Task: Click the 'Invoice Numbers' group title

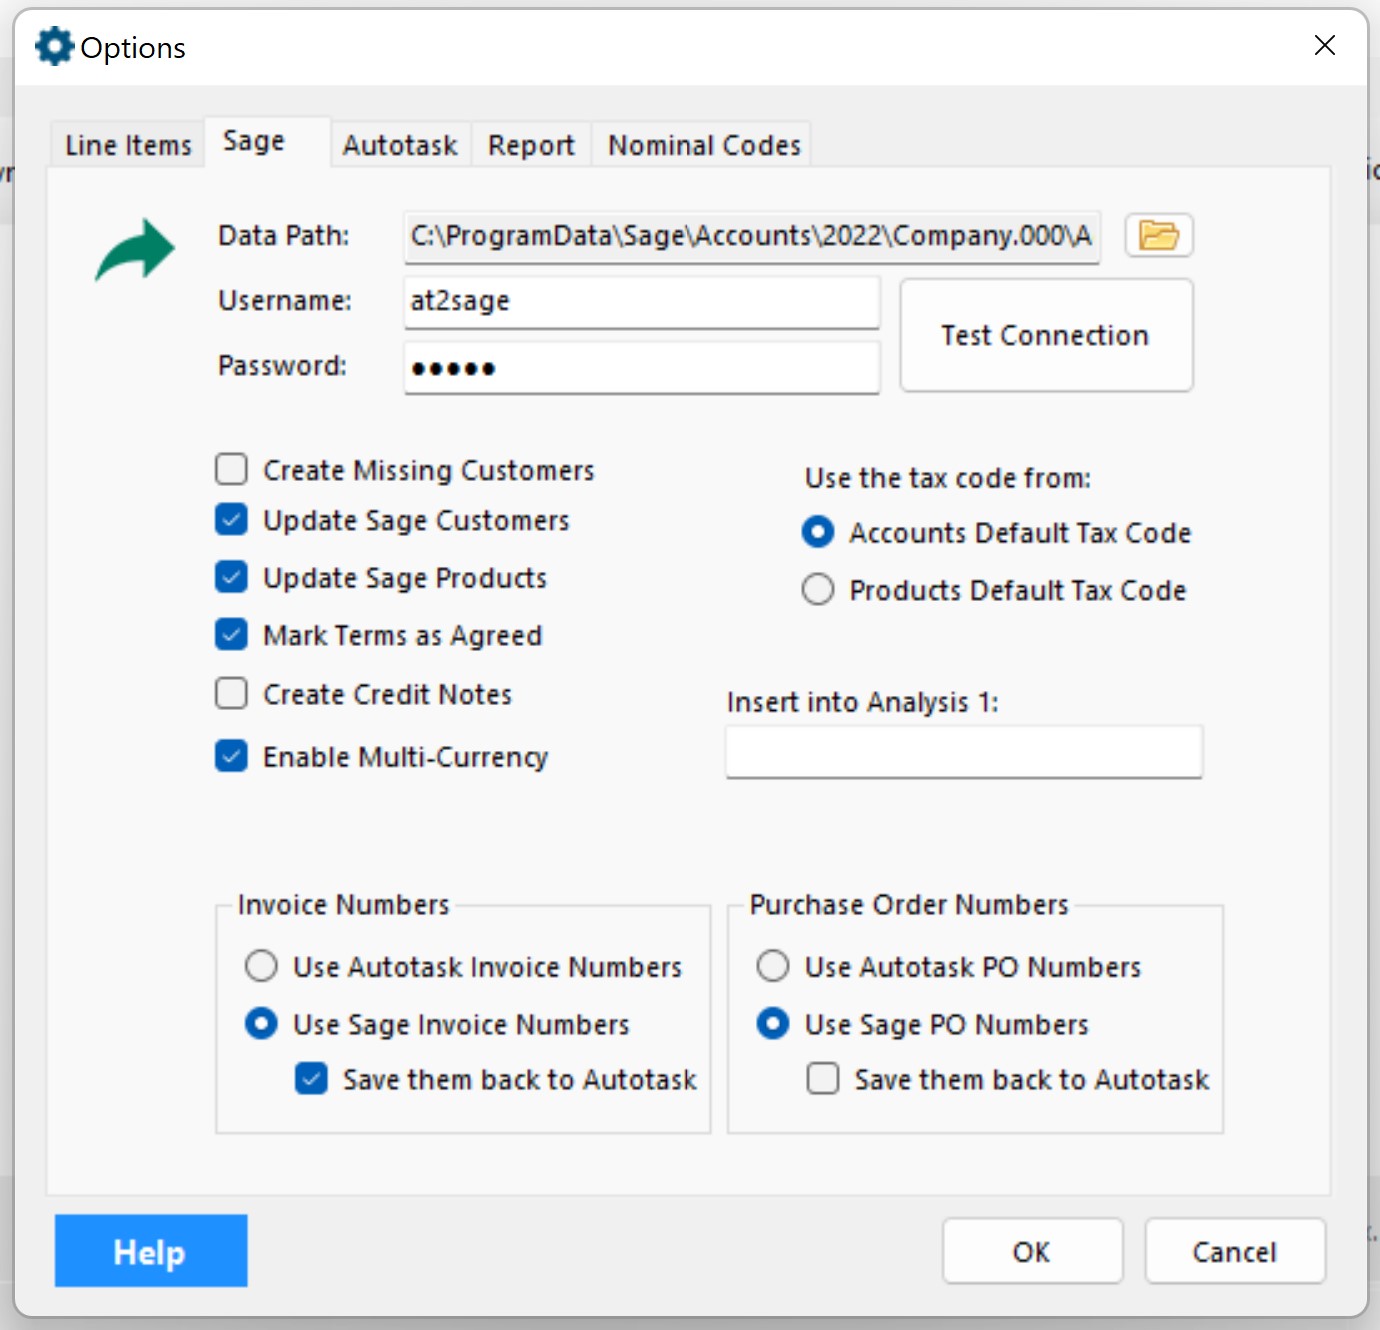Action: (343, 904)
